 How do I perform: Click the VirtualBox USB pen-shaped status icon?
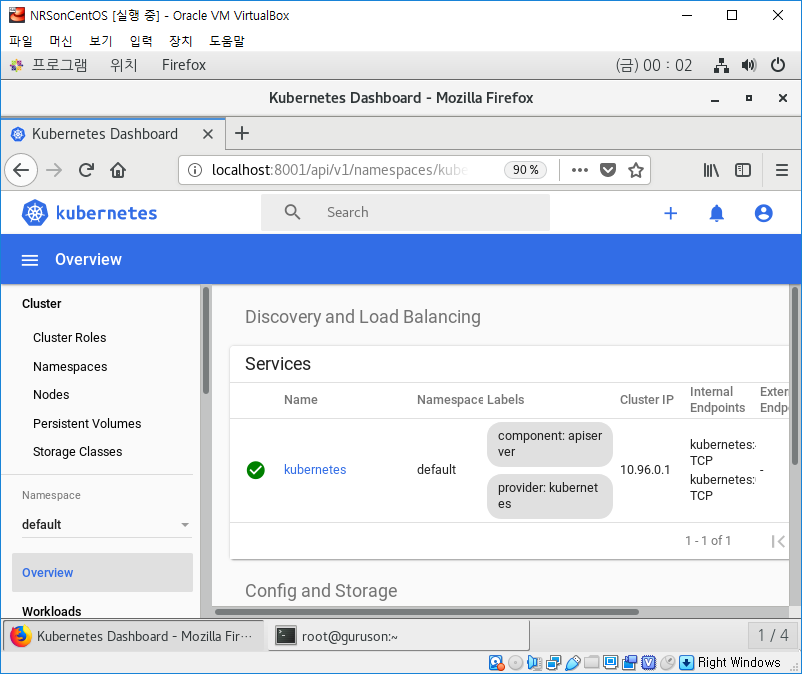point(572,663)
